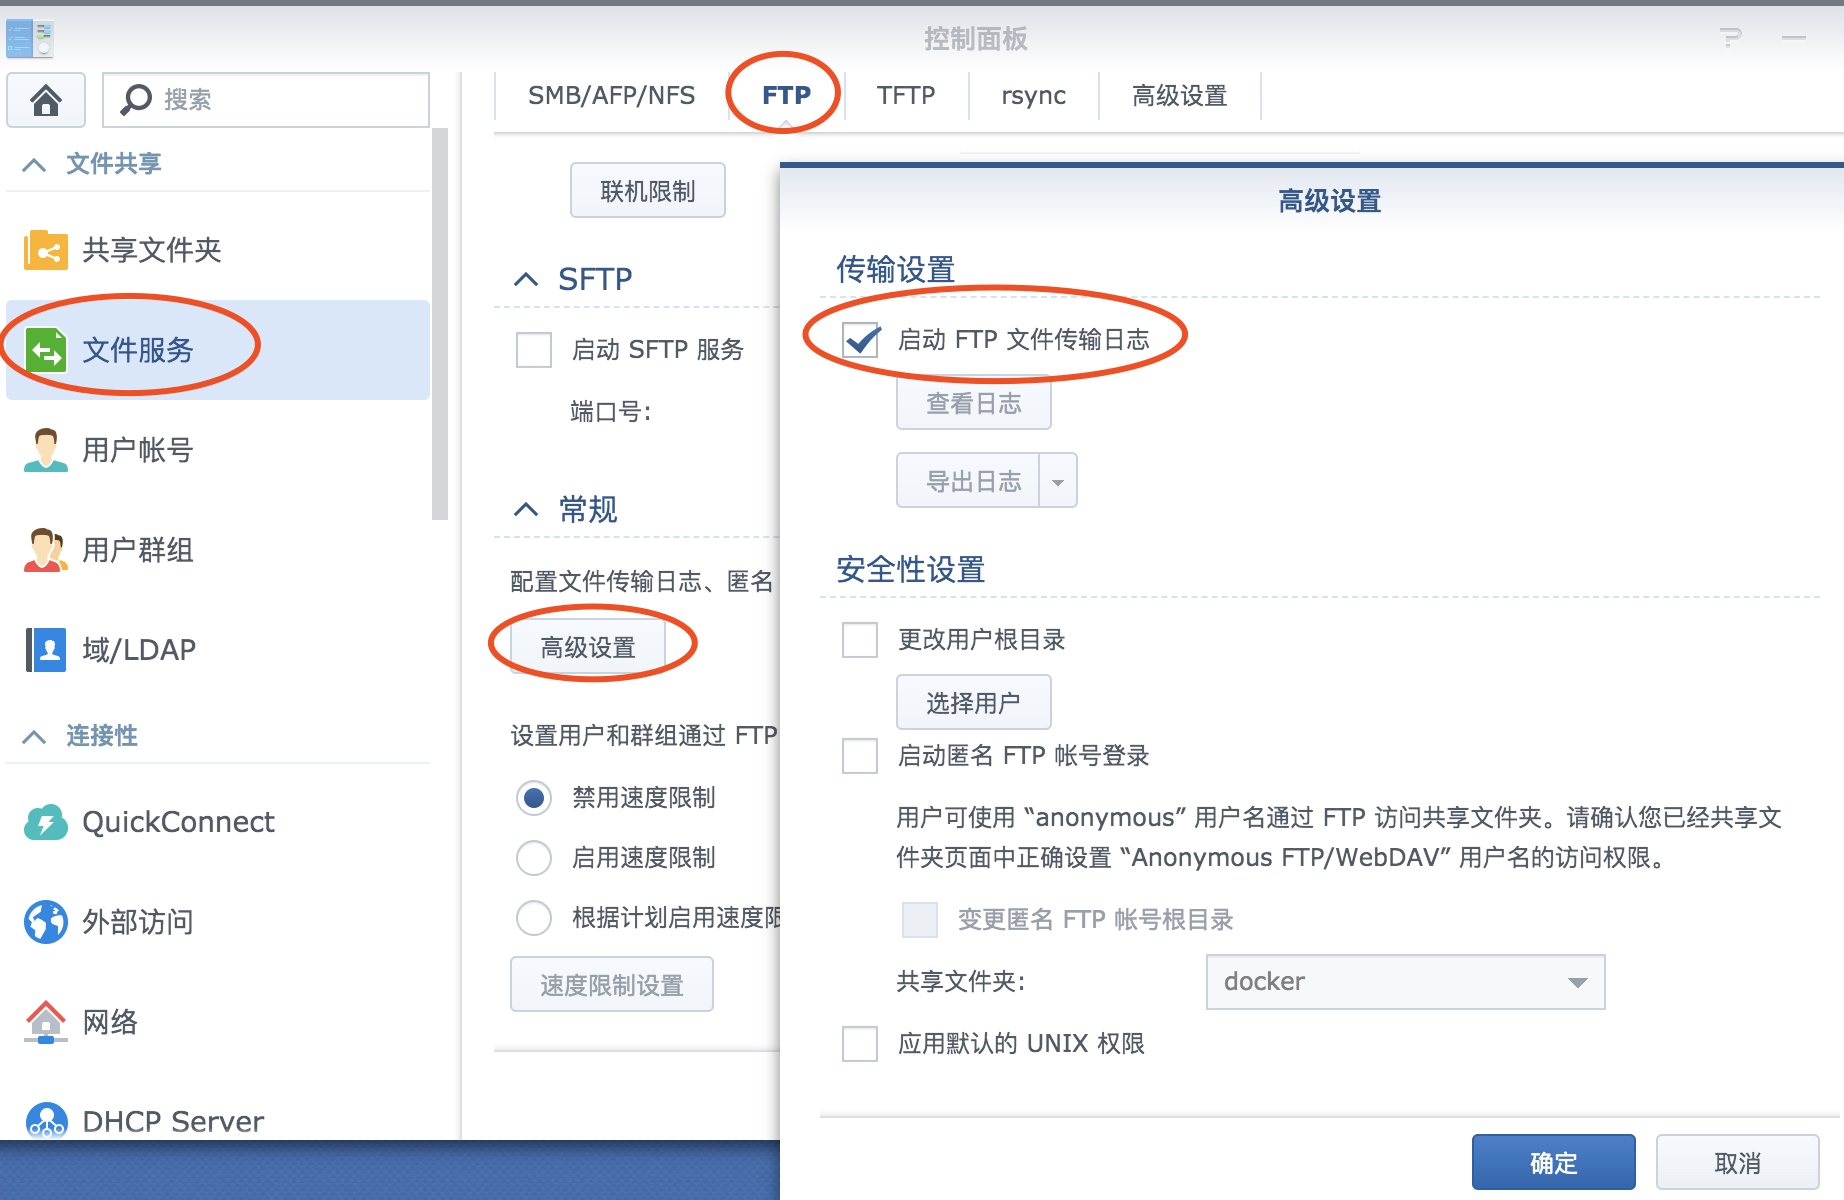The image size is (1844, 1200).
Task: Collapse the SFTP section
Action: 526,279
